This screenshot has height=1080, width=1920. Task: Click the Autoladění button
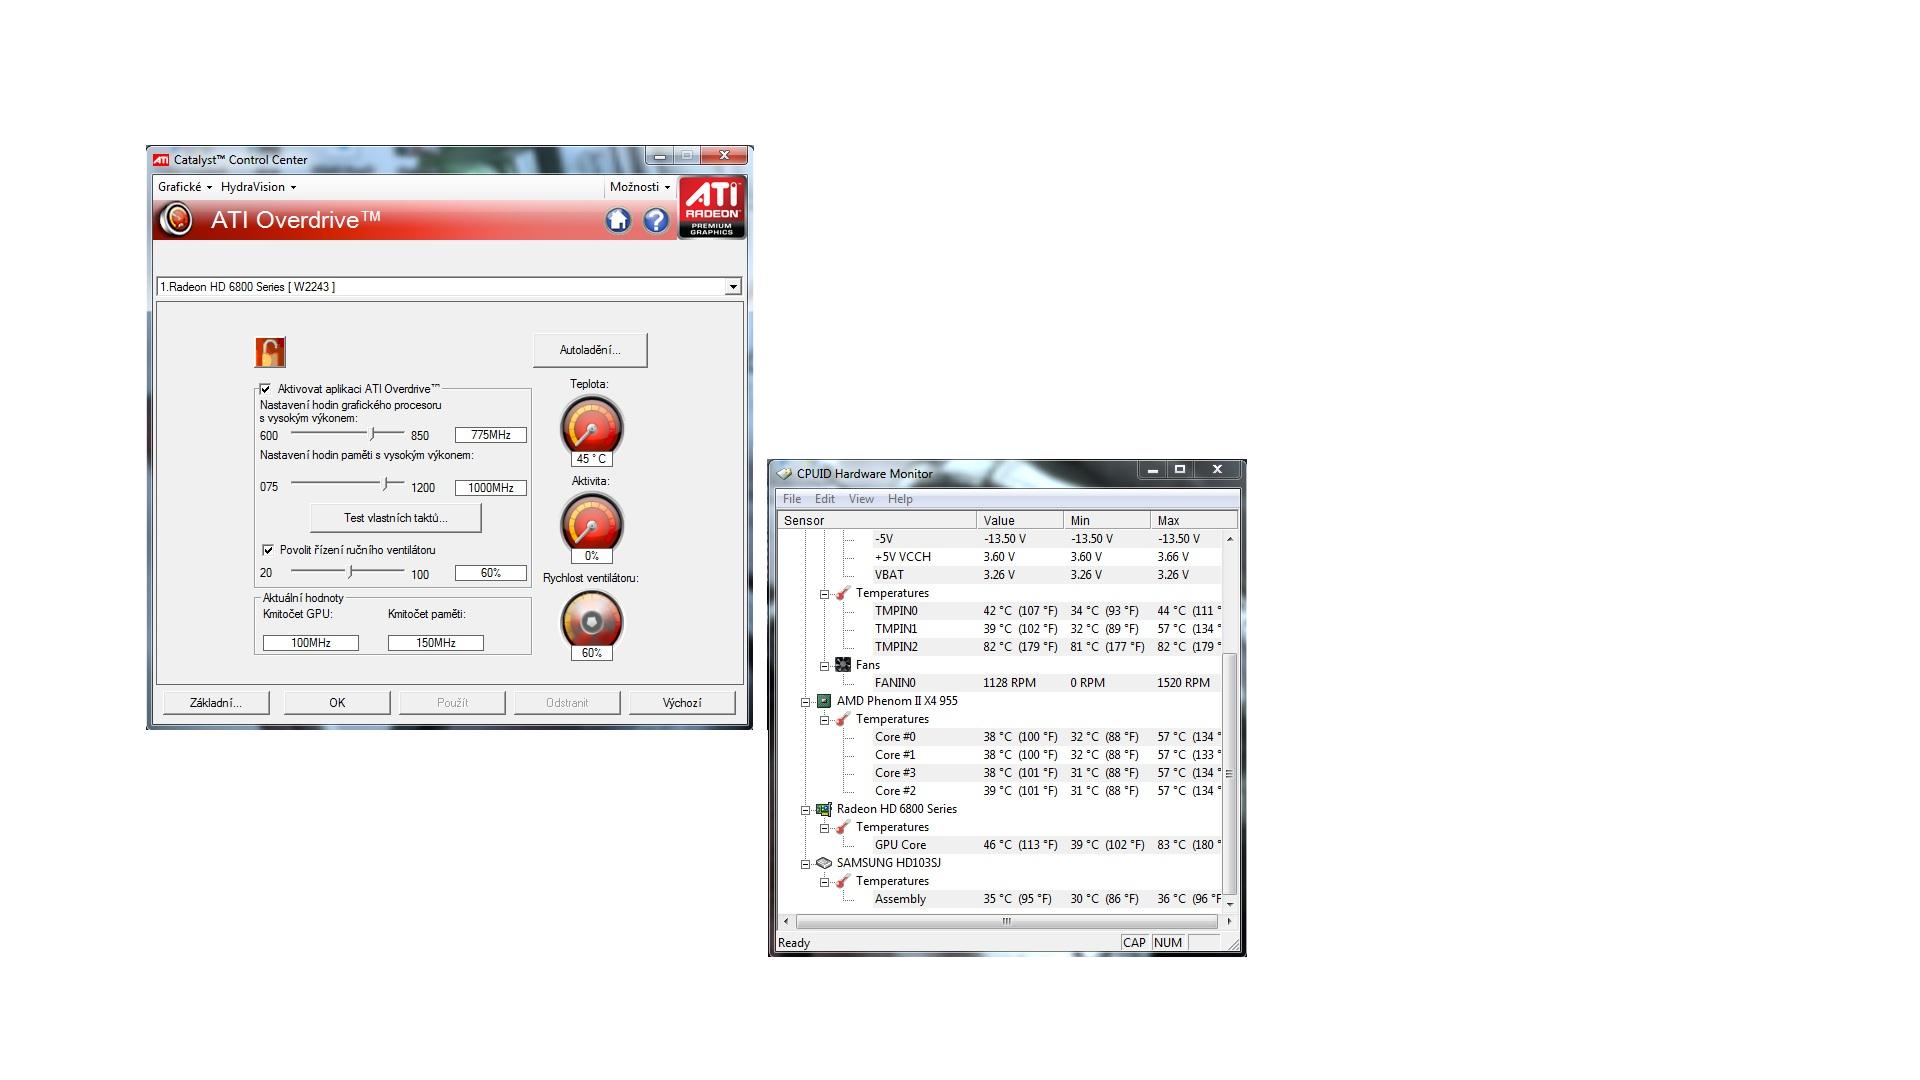[590, 350]
